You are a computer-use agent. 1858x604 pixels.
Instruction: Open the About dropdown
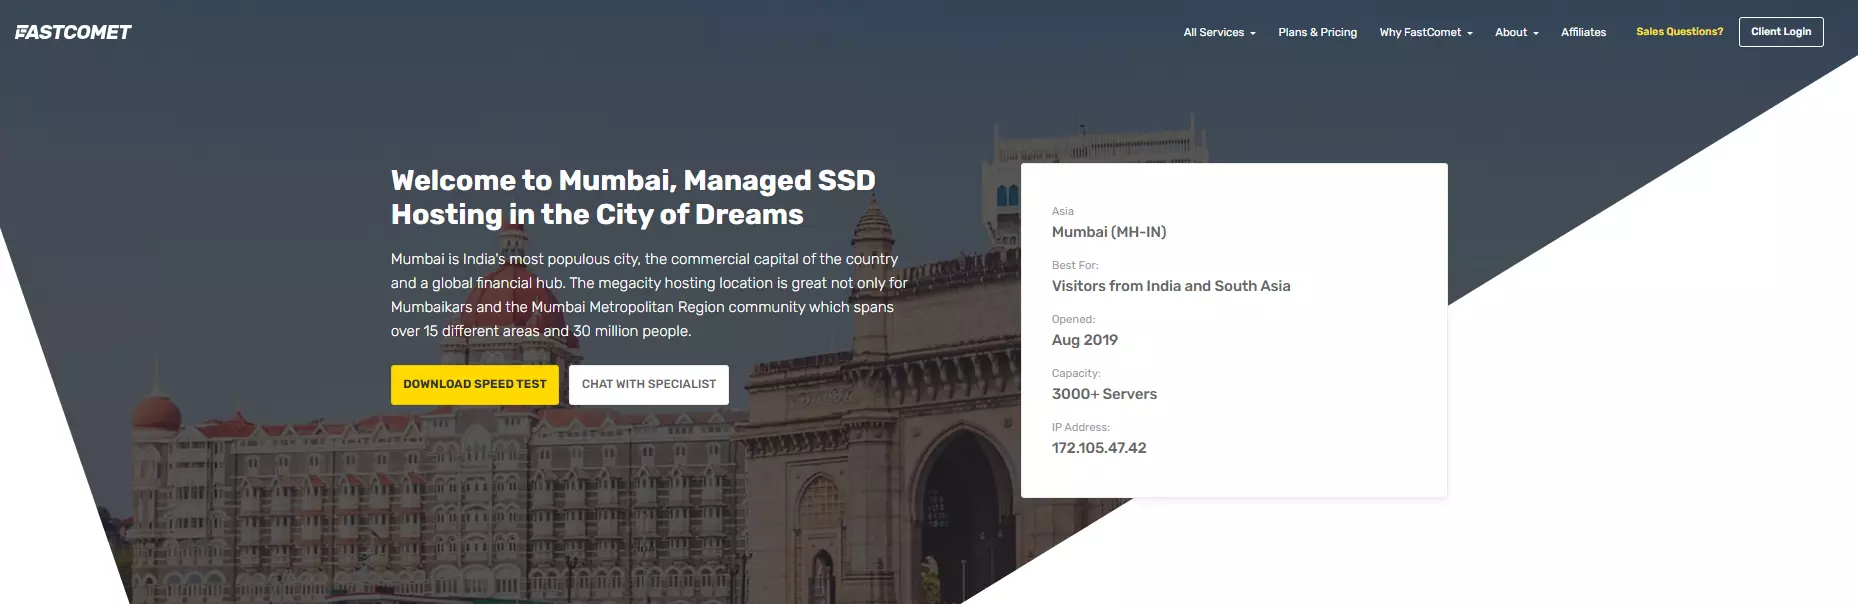click(x=1516, y=32)
